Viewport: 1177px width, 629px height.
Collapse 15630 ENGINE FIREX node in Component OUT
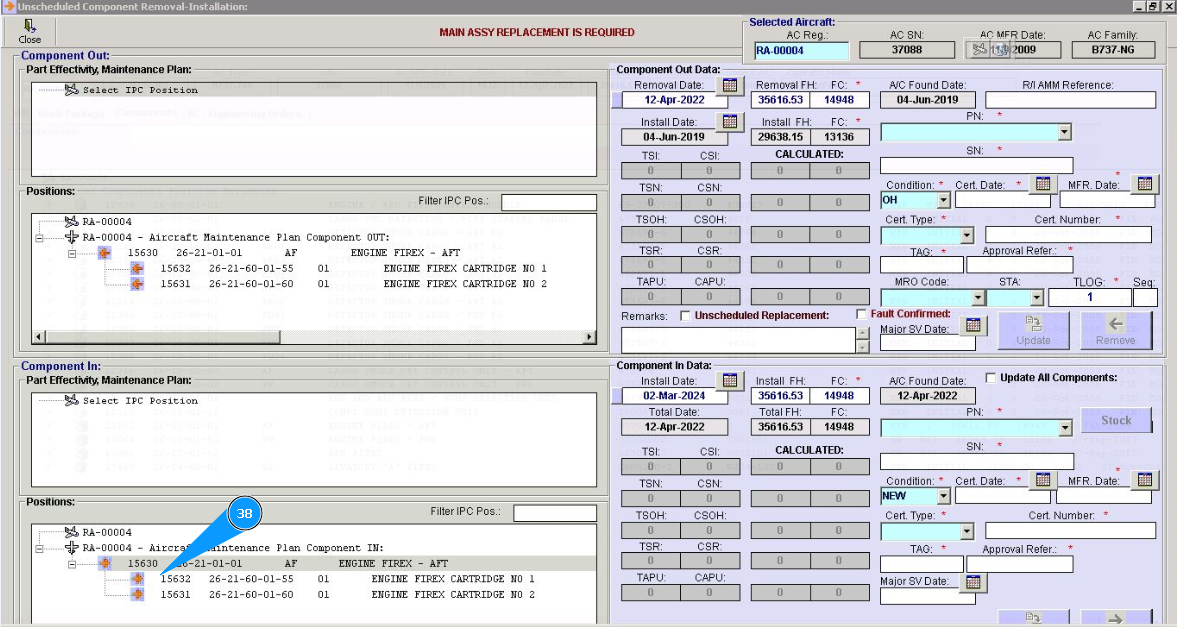73,254
